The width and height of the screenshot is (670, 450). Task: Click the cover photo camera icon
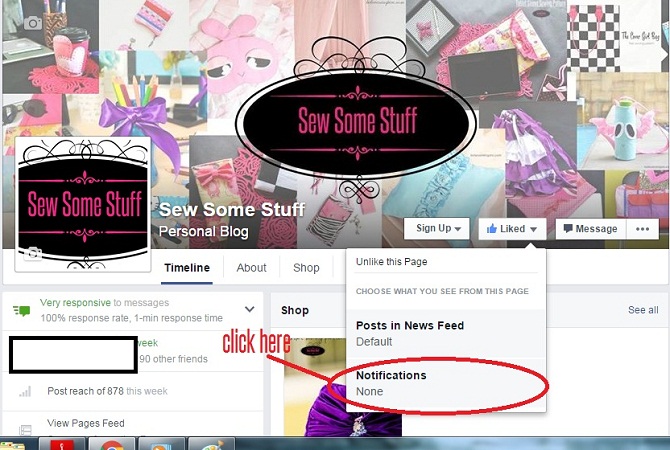click(33, 23)
